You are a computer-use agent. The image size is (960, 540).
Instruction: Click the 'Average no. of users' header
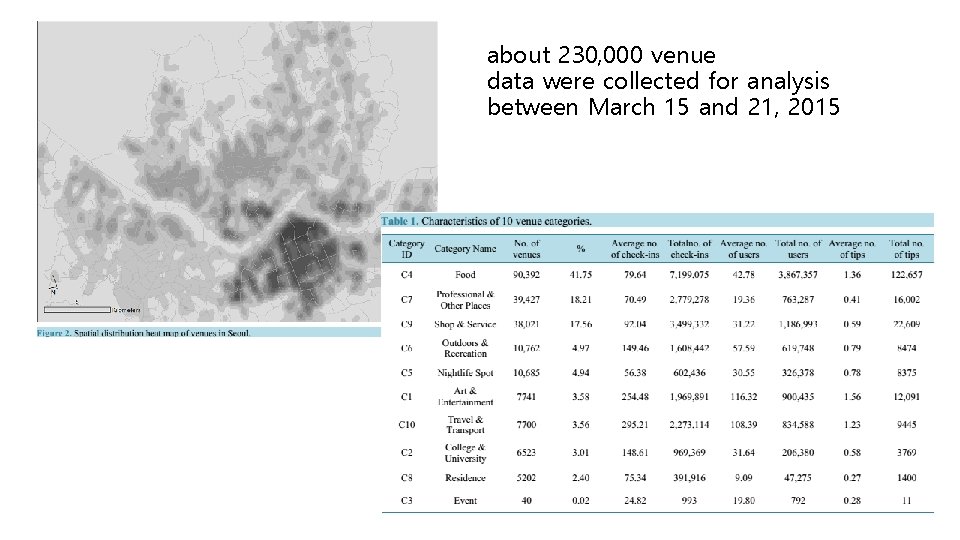click(743, 249)
